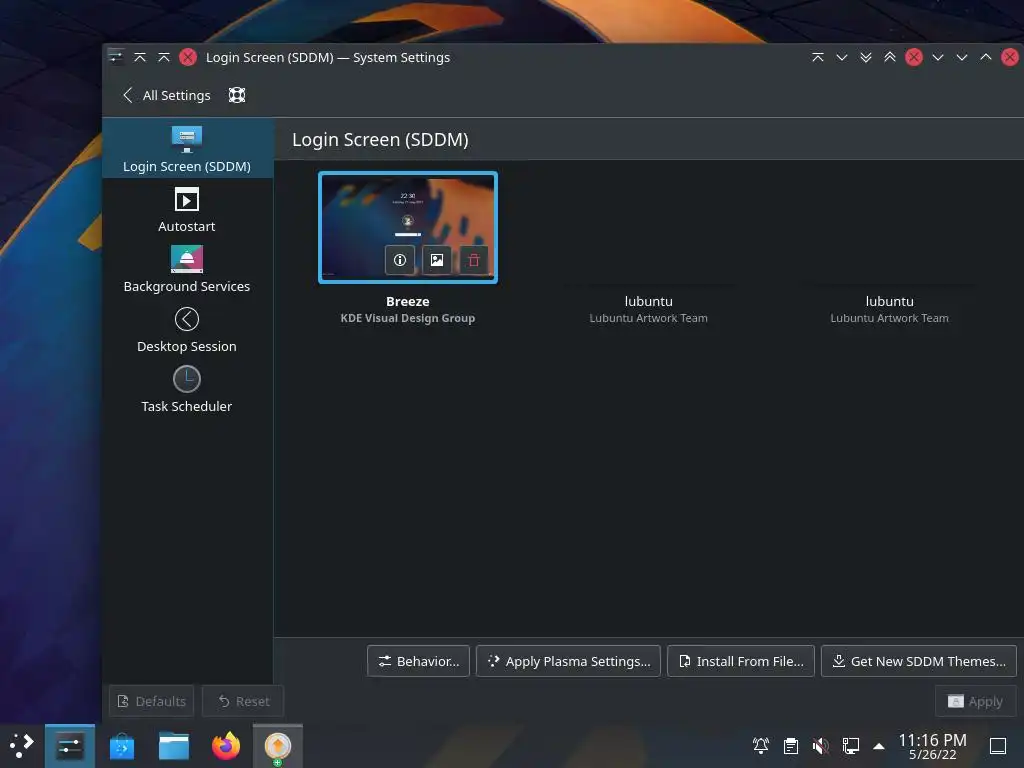Screen dimensions: 1024x768
Task: Click Install From File... button
Action: click(x=741, y=661)
